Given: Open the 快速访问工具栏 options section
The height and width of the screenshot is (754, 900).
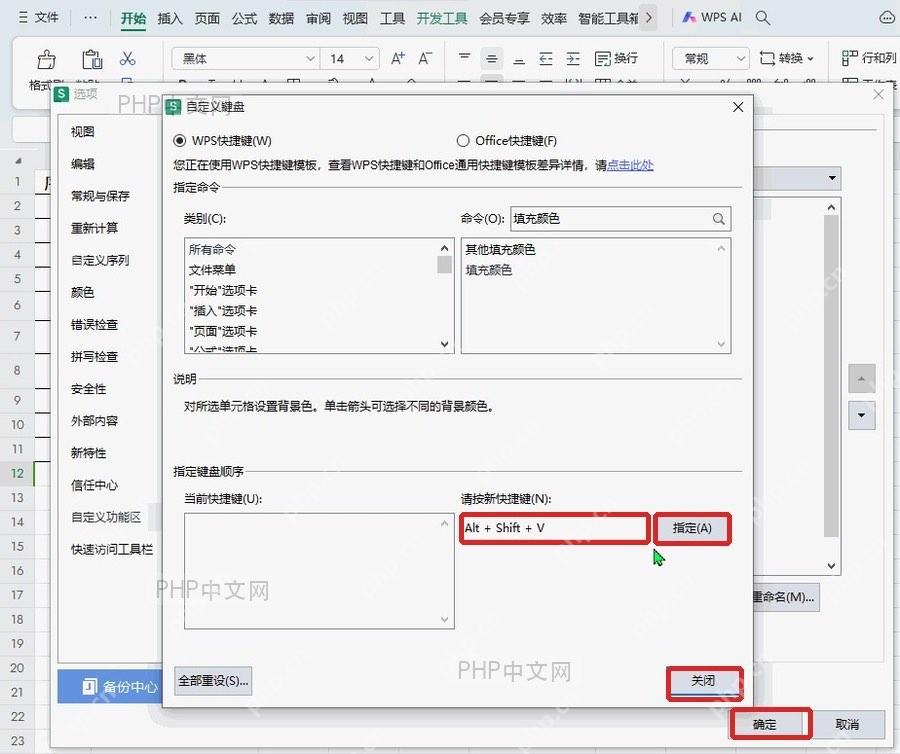Looking at the screenshot, I should [x=112, y=550].
